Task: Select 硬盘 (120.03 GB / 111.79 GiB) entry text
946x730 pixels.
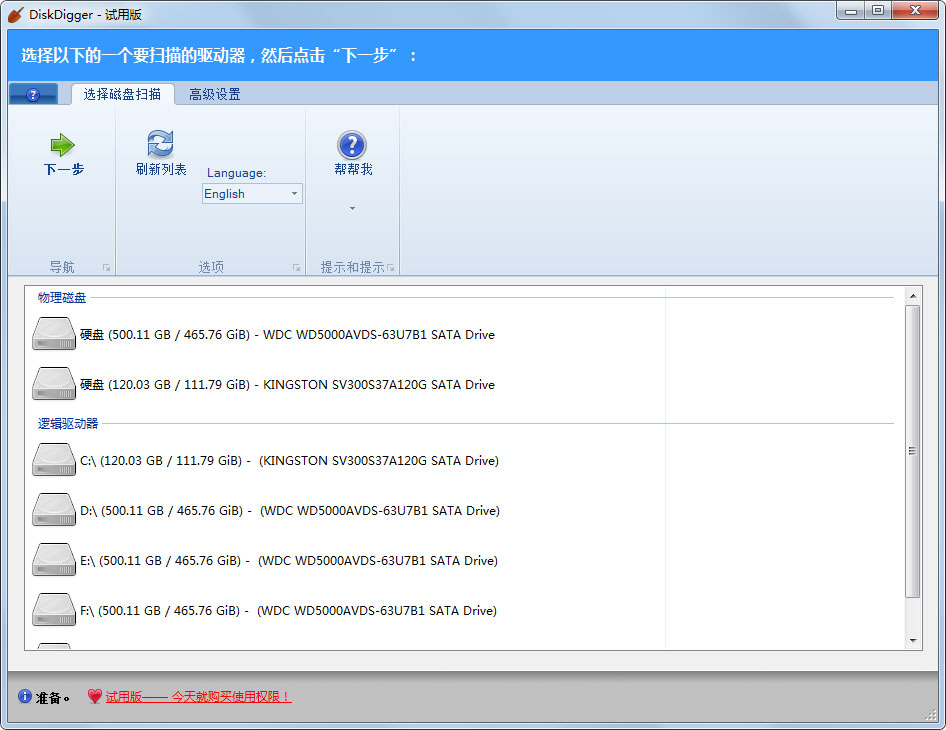Action: tap(287, 384)
